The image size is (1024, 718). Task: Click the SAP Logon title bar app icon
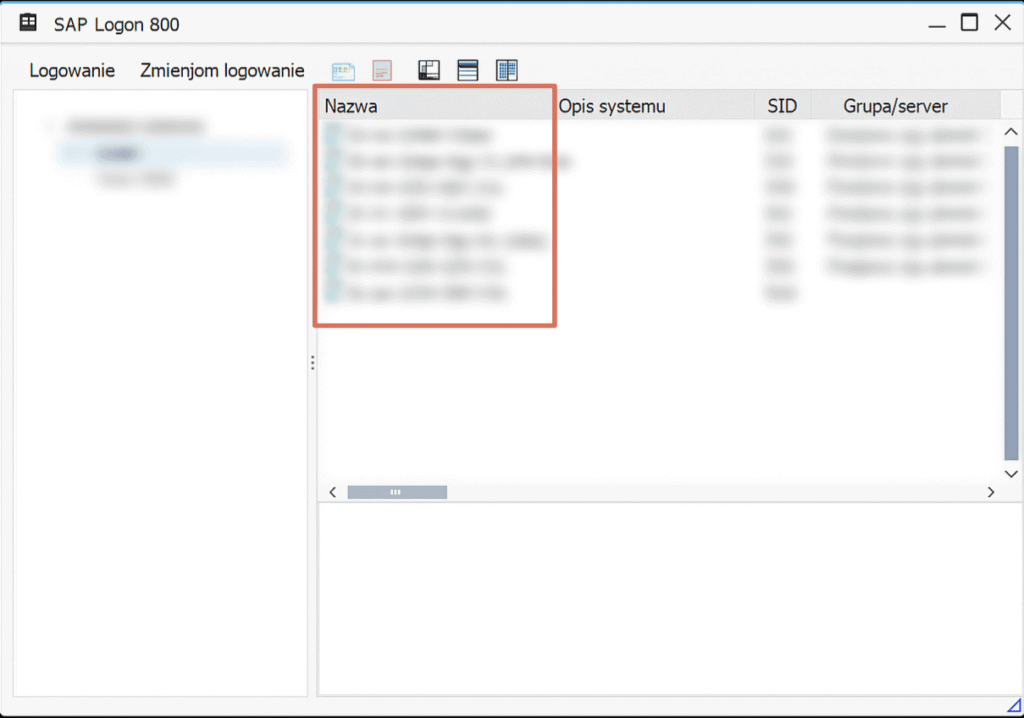[28, 23]
